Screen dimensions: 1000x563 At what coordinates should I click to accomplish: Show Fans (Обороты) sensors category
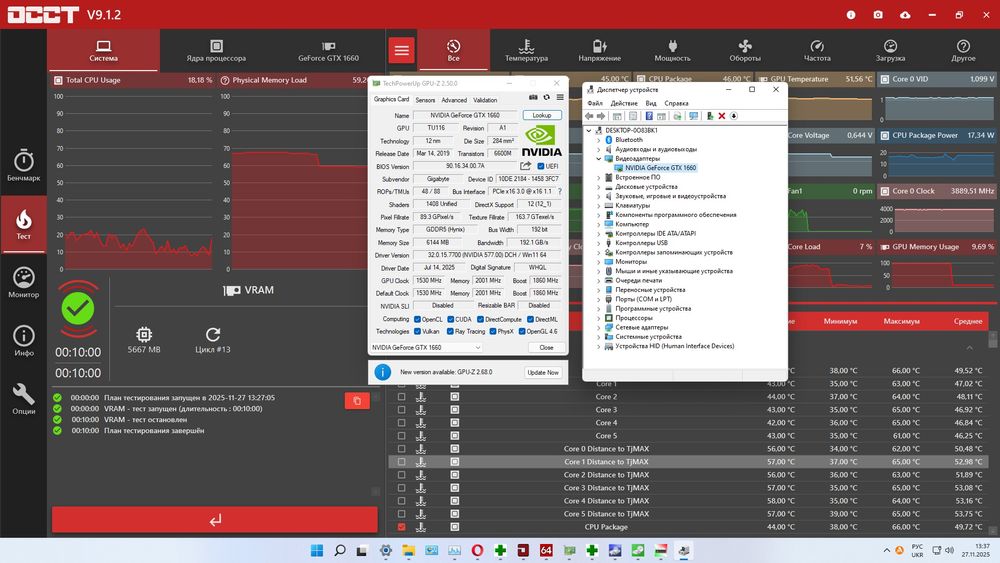coord(744,50)
